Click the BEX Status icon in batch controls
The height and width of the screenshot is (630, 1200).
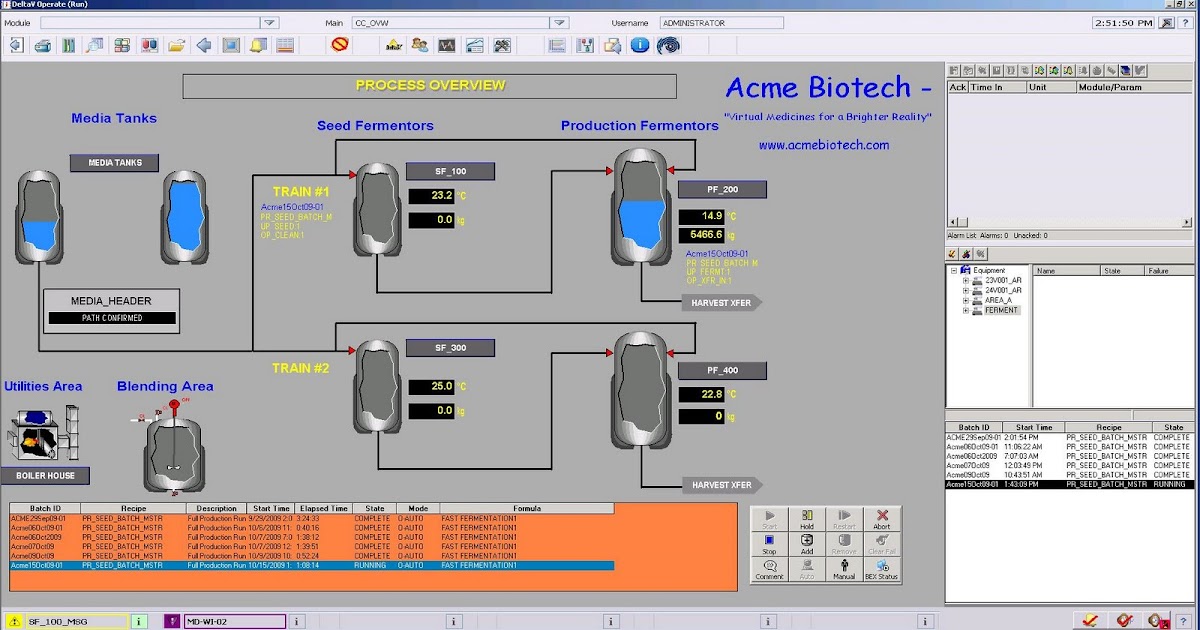(x=881, y=569)
